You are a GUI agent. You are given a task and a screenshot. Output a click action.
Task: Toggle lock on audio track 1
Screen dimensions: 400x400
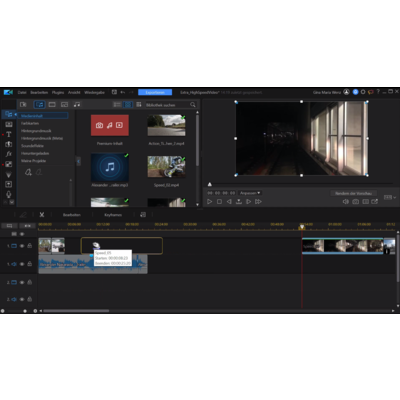(30, 264)
